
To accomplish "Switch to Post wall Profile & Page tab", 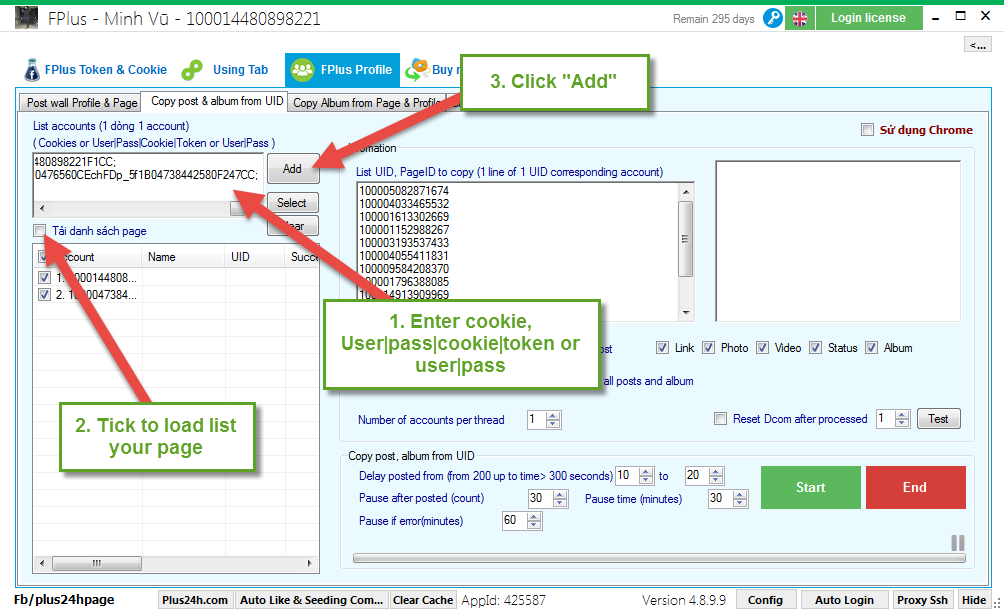I will point(81,102).
